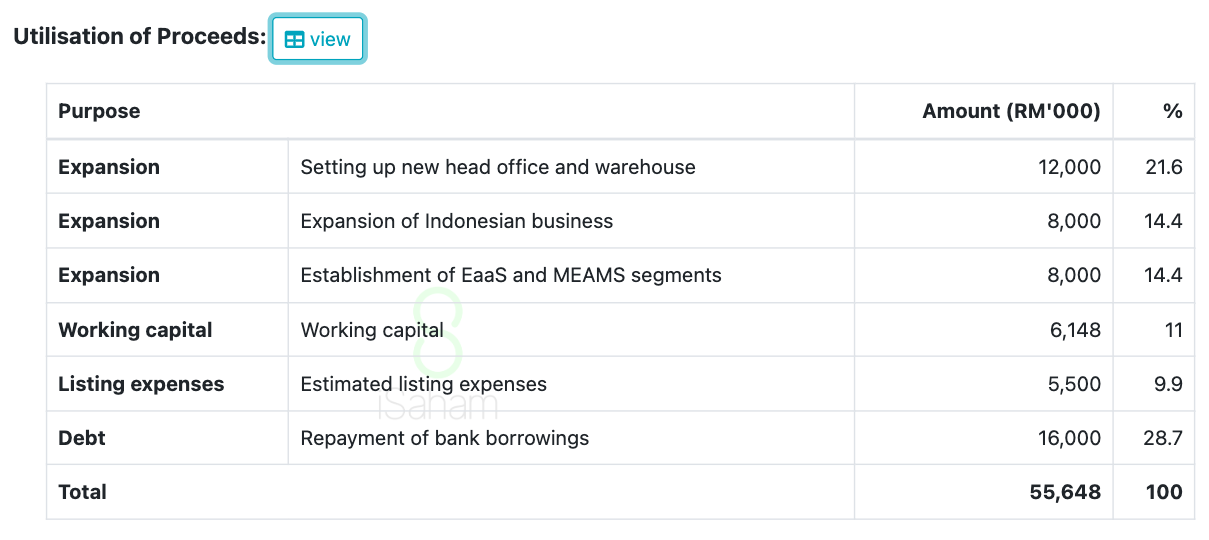Click the "Purpose" column header
The width and height of the screenshot is (1209, 540).
pos(99,111)
